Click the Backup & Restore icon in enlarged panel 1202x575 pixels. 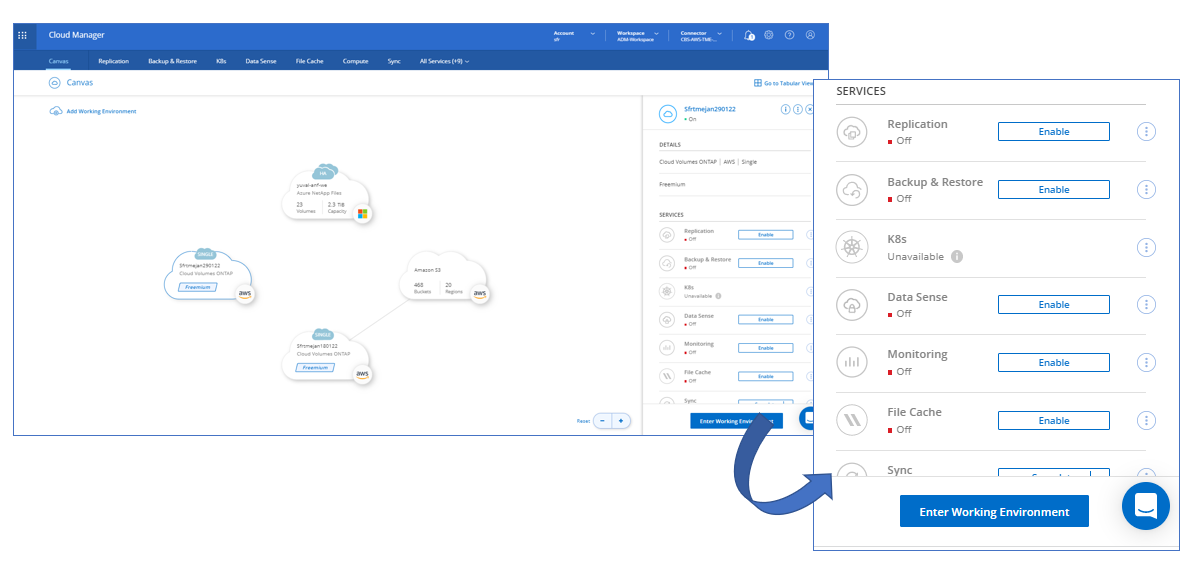pos(852,190)
